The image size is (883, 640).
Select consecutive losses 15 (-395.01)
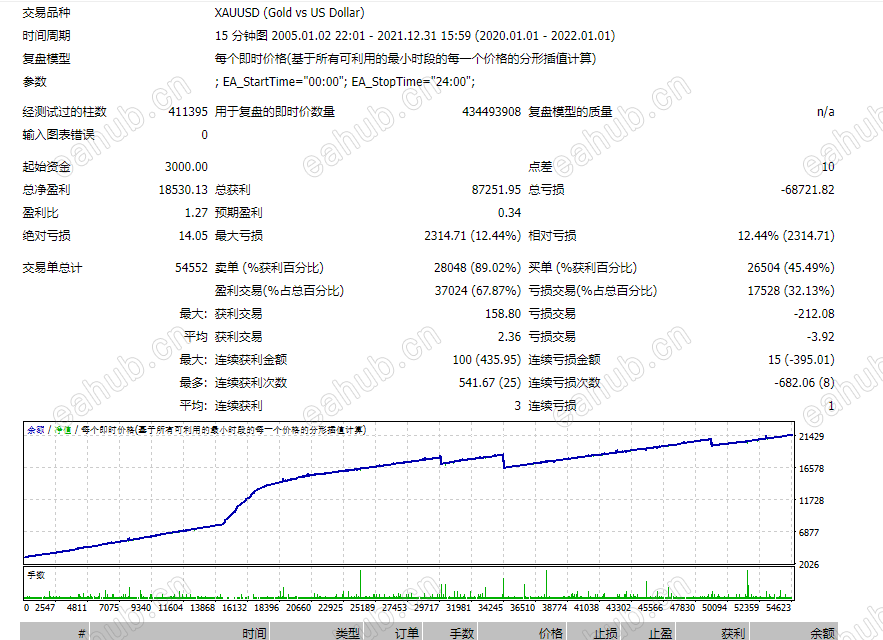point(801,360)
